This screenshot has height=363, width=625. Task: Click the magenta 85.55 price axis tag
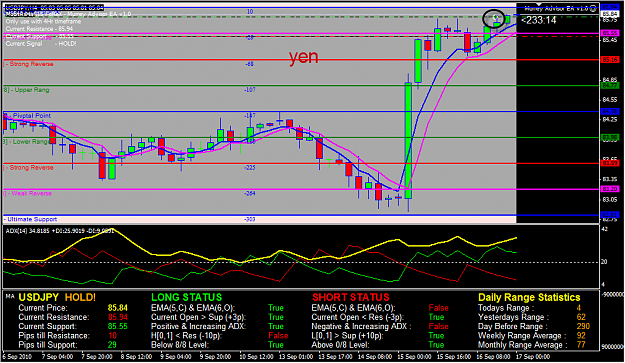pyautogui.click(x=610, y=33)
